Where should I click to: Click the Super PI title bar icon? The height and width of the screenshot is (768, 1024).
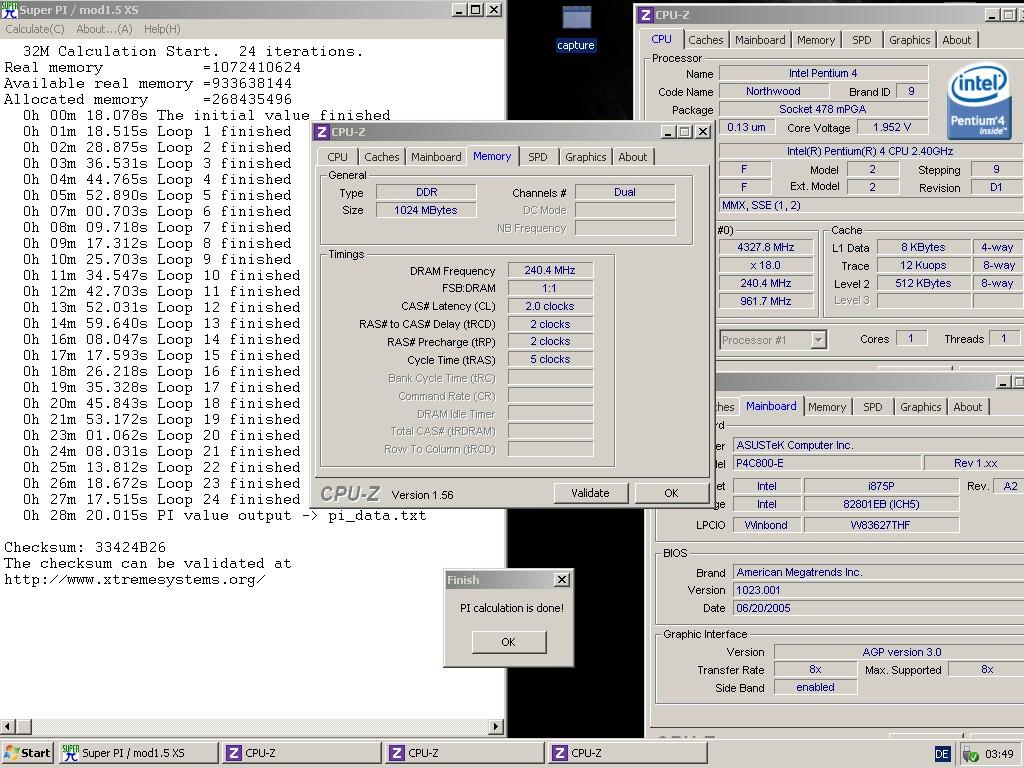point(10,10)
